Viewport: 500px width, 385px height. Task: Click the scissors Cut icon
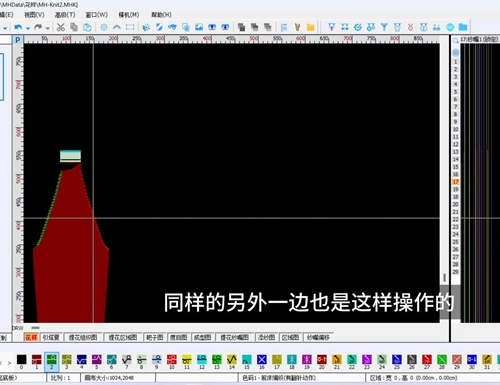coord(60,27)
